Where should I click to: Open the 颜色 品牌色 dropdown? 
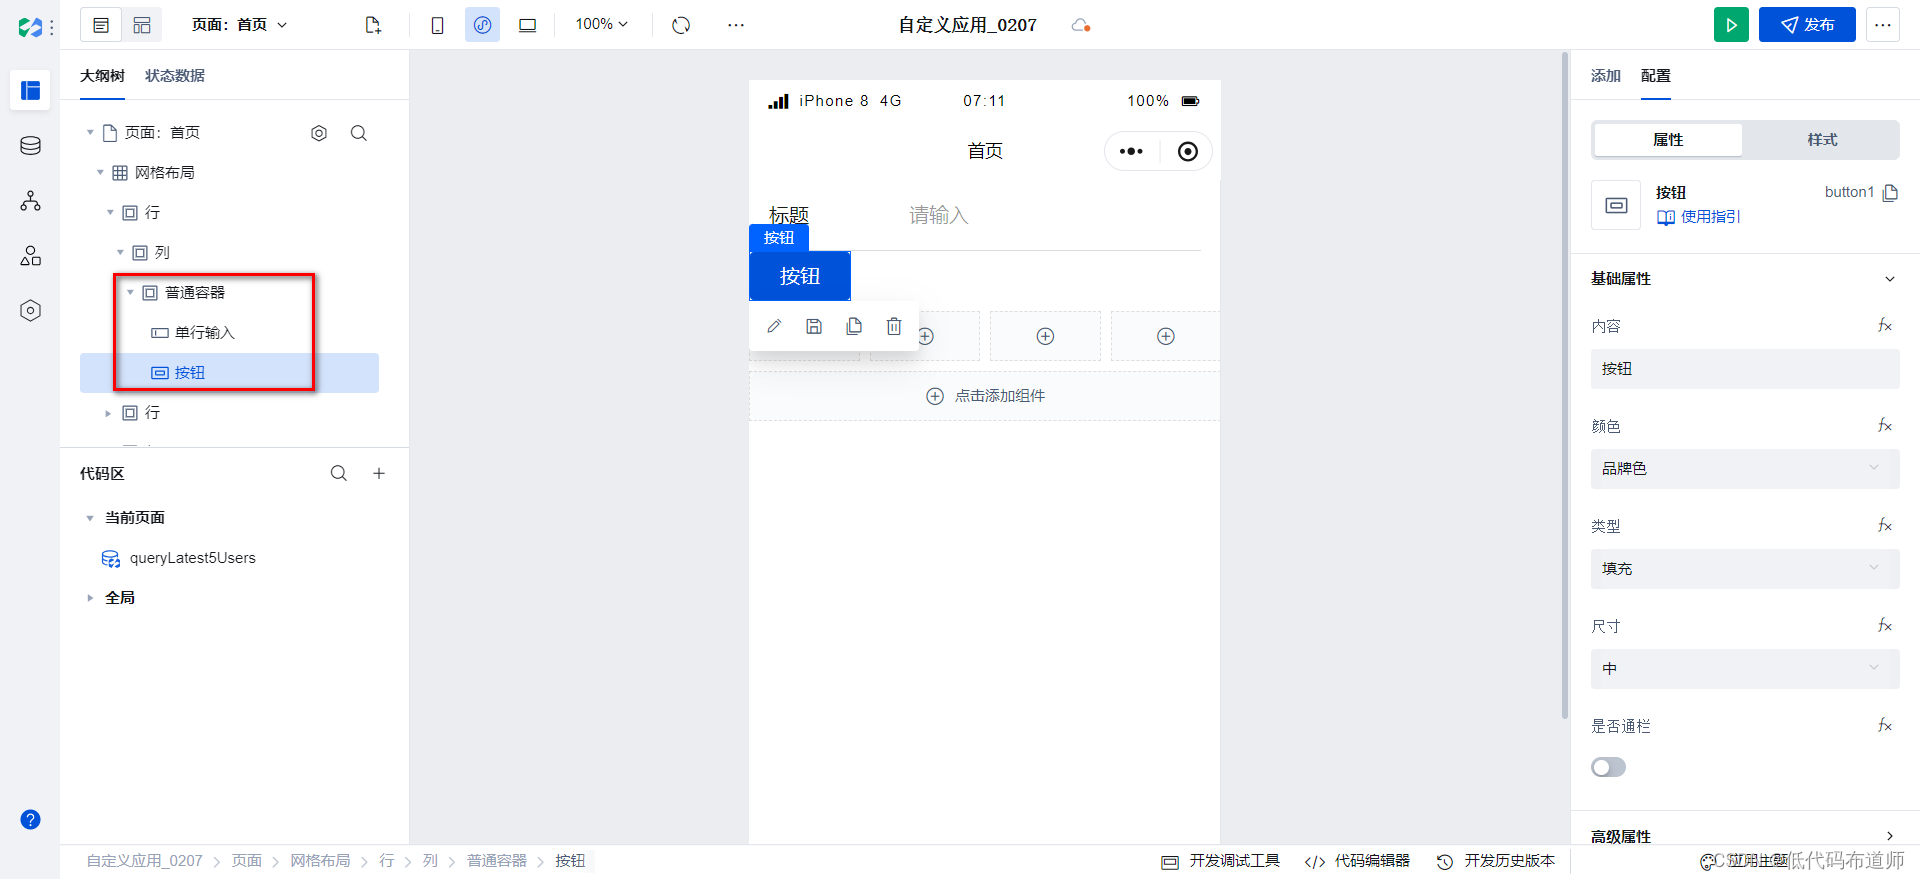tap(1745, 468)
